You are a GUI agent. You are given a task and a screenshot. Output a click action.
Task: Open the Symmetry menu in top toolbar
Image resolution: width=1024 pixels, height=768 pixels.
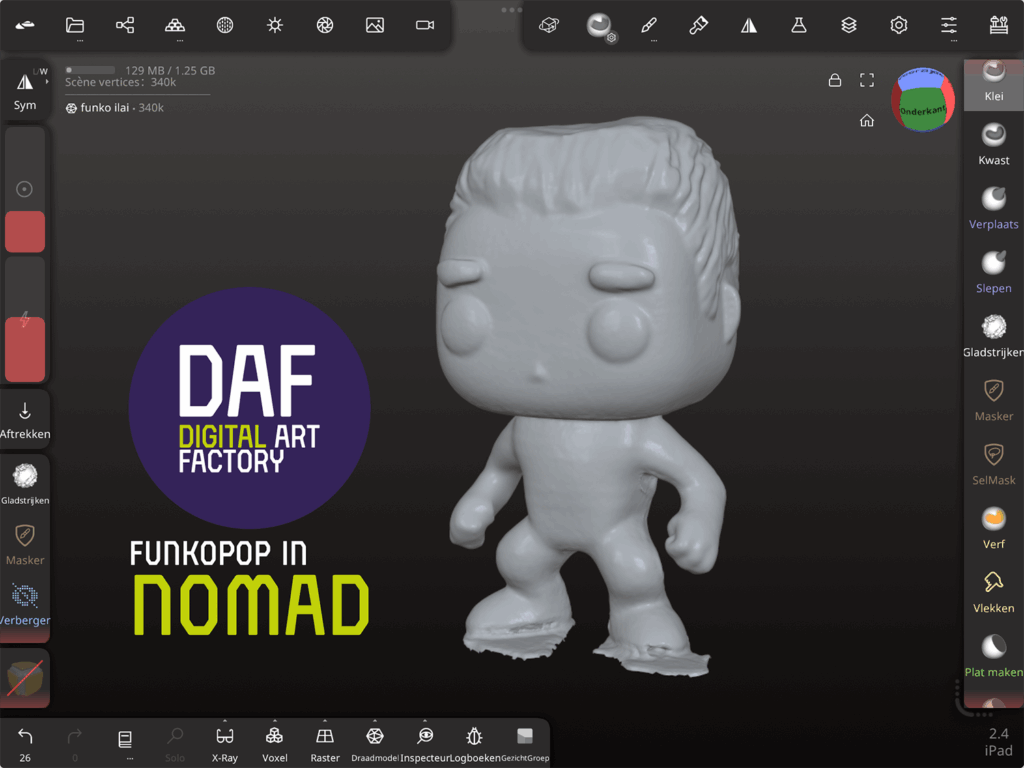pyautogui.click(x=748, y=25)
